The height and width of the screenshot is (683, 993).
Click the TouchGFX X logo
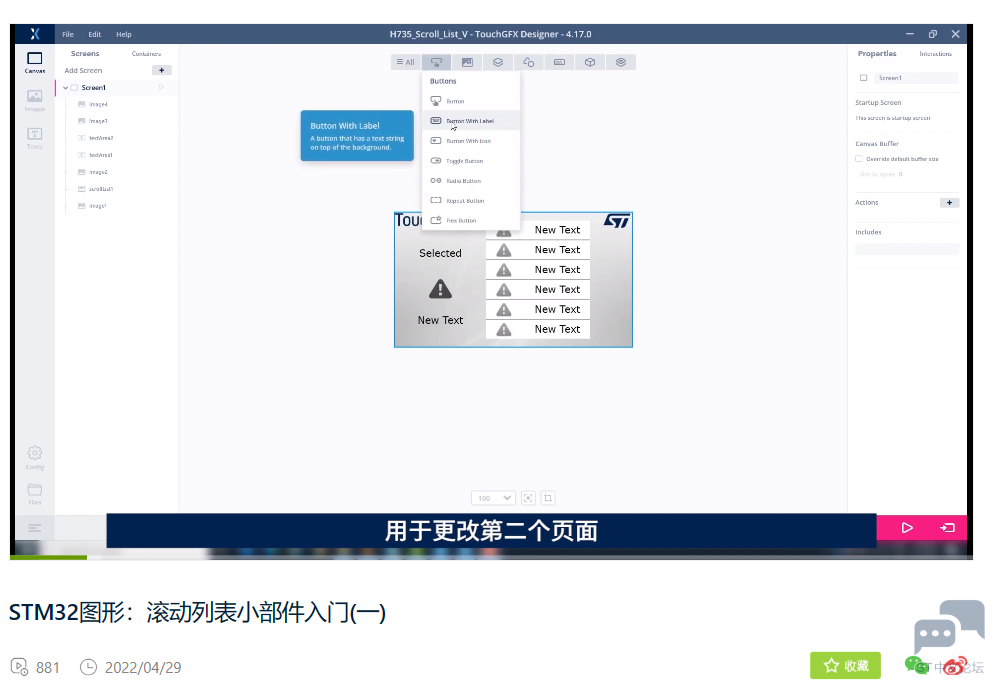pos(35,34)
